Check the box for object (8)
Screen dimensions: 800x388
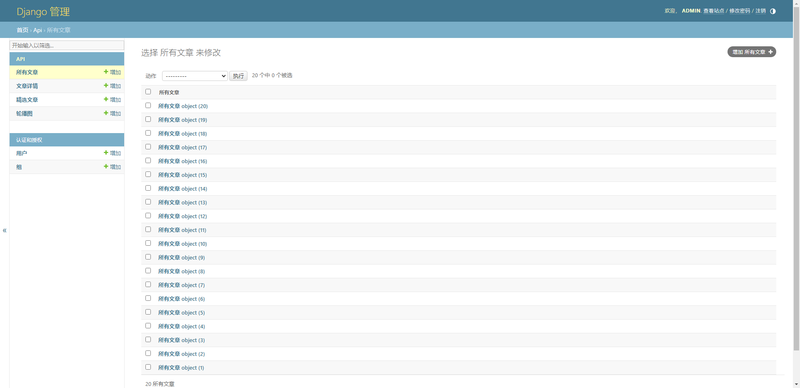pos(148,271)
